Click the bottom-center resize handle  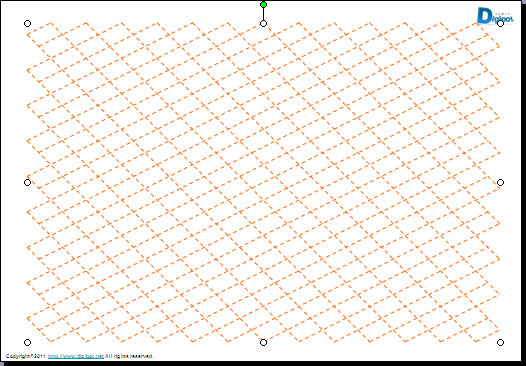tap(263, 342)
